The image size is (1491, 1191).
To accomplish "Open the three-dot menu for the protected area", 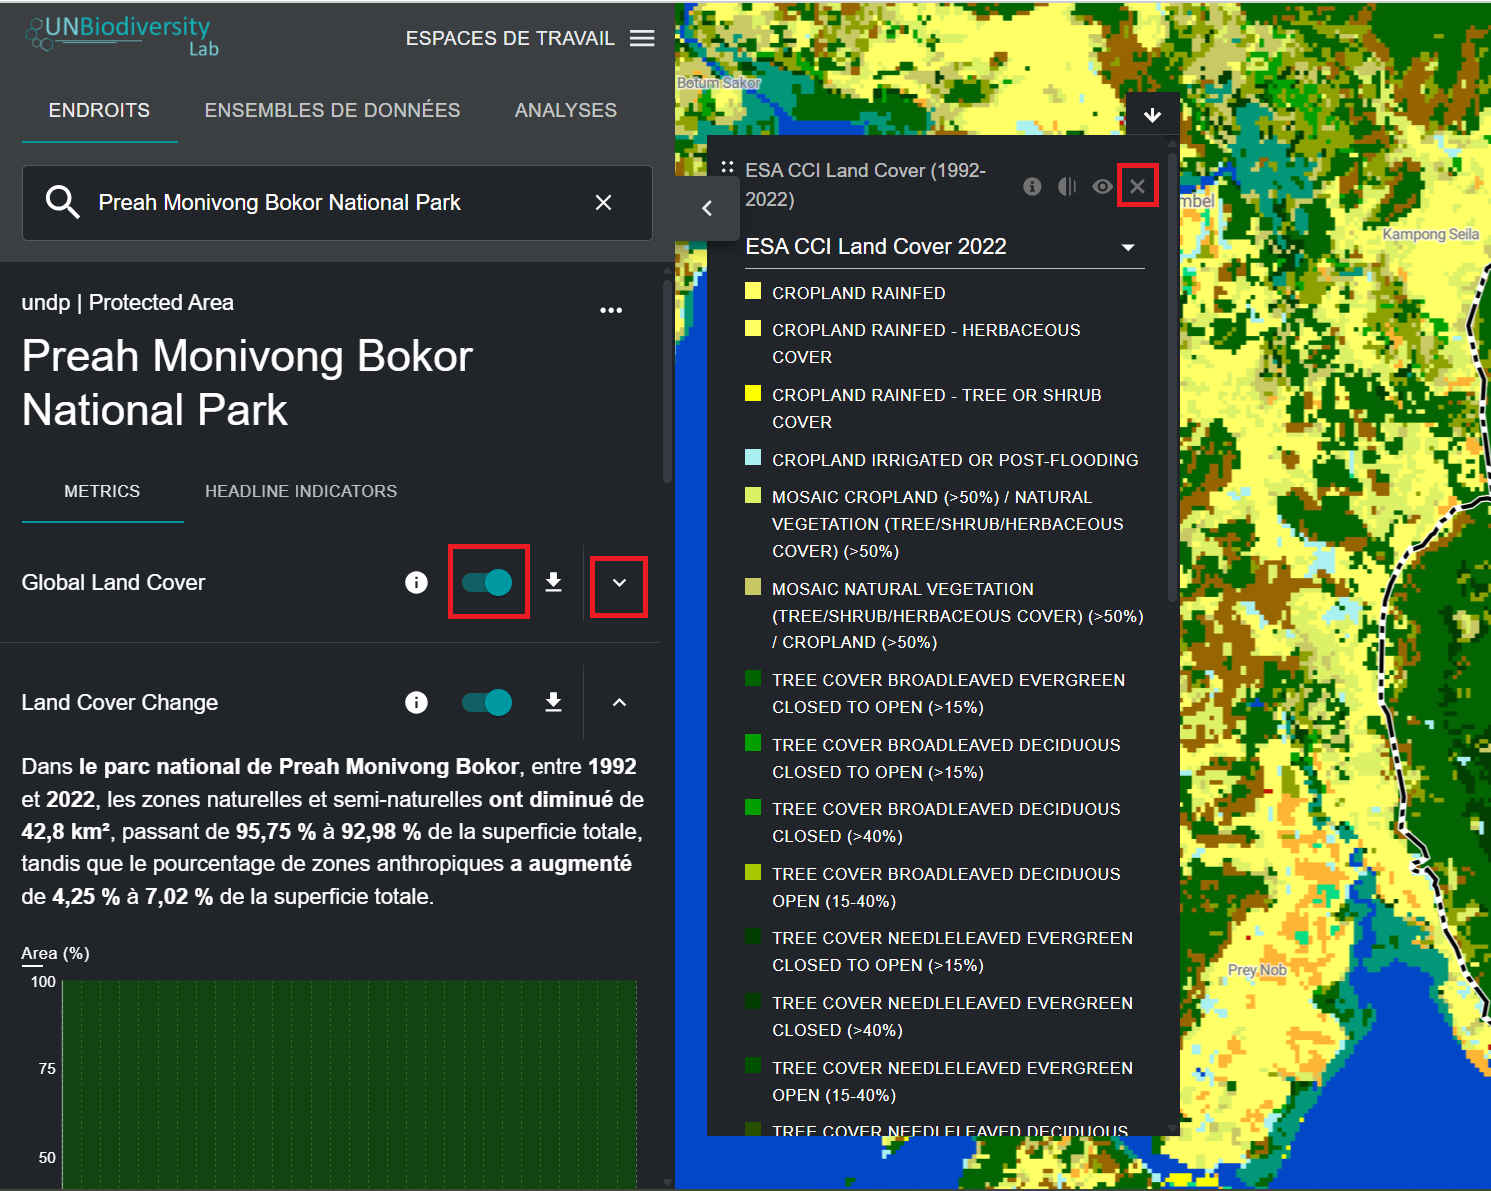I will (611, 310).
